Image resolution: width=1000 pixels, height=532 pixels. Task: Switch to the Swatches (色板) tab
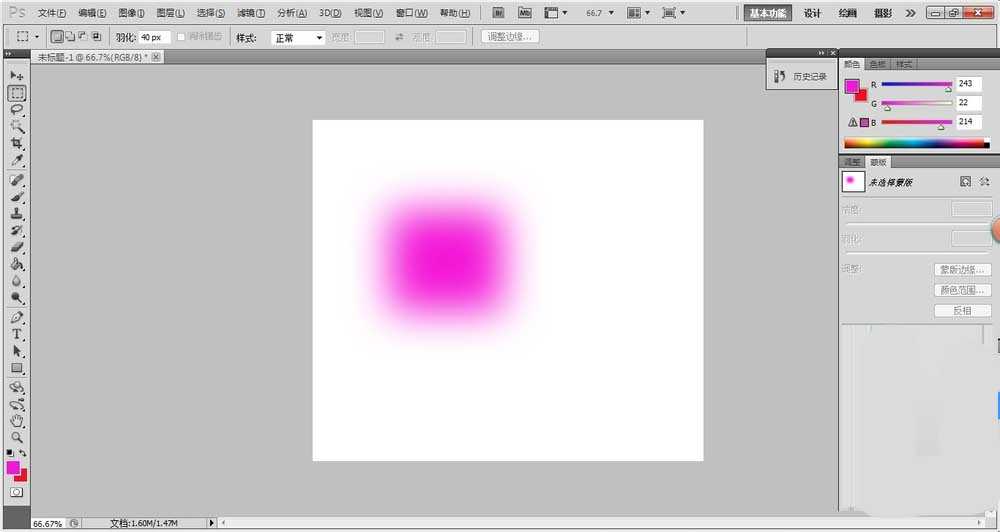coord(877,64)
